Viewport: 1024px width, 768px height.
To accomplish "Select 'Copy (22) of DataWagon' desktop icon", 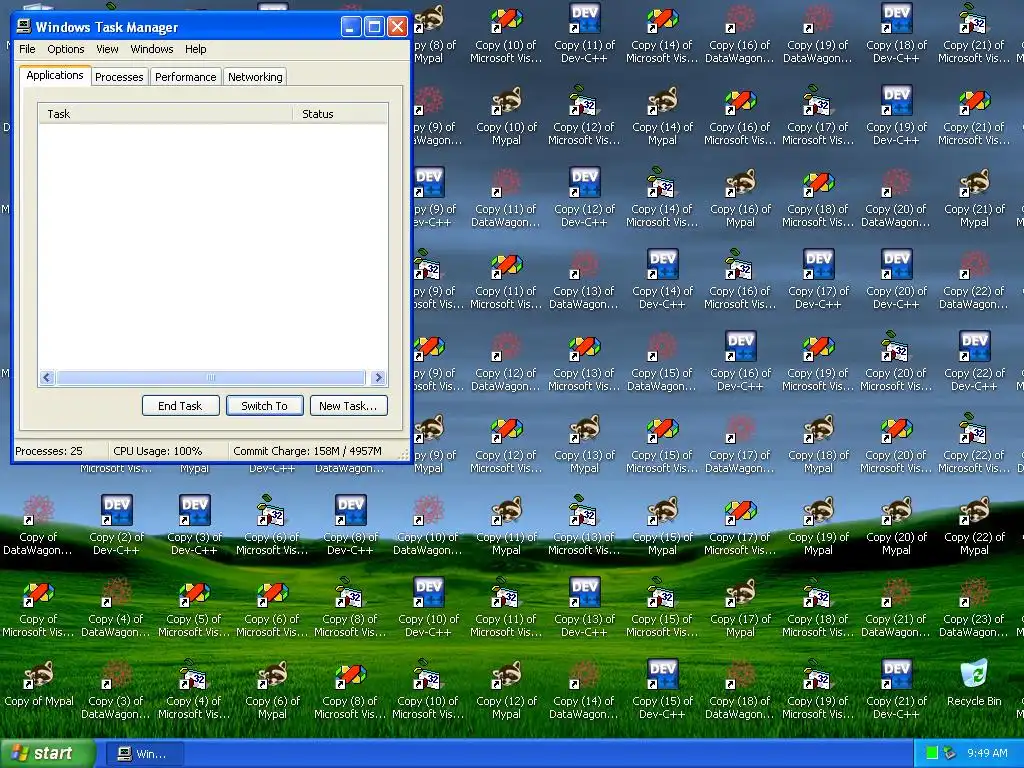I will (x=973, y=280).
